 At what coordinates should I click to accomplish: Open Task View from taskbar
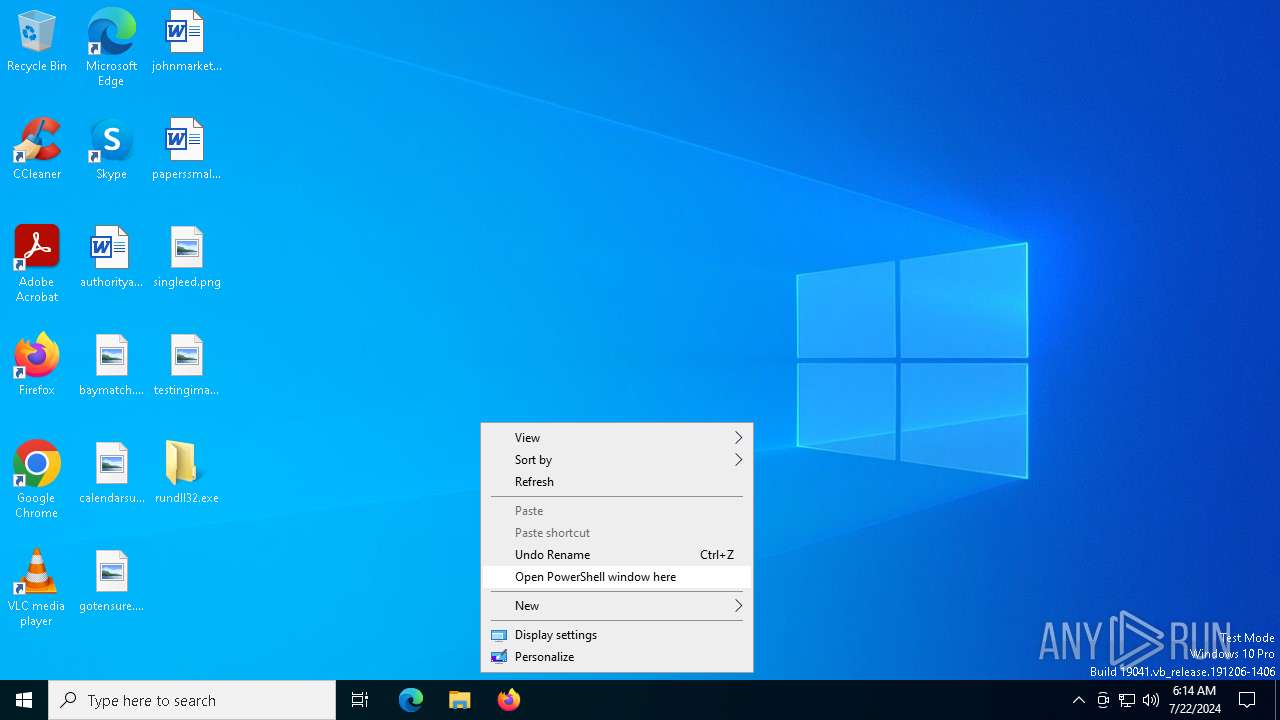(360, 700)
